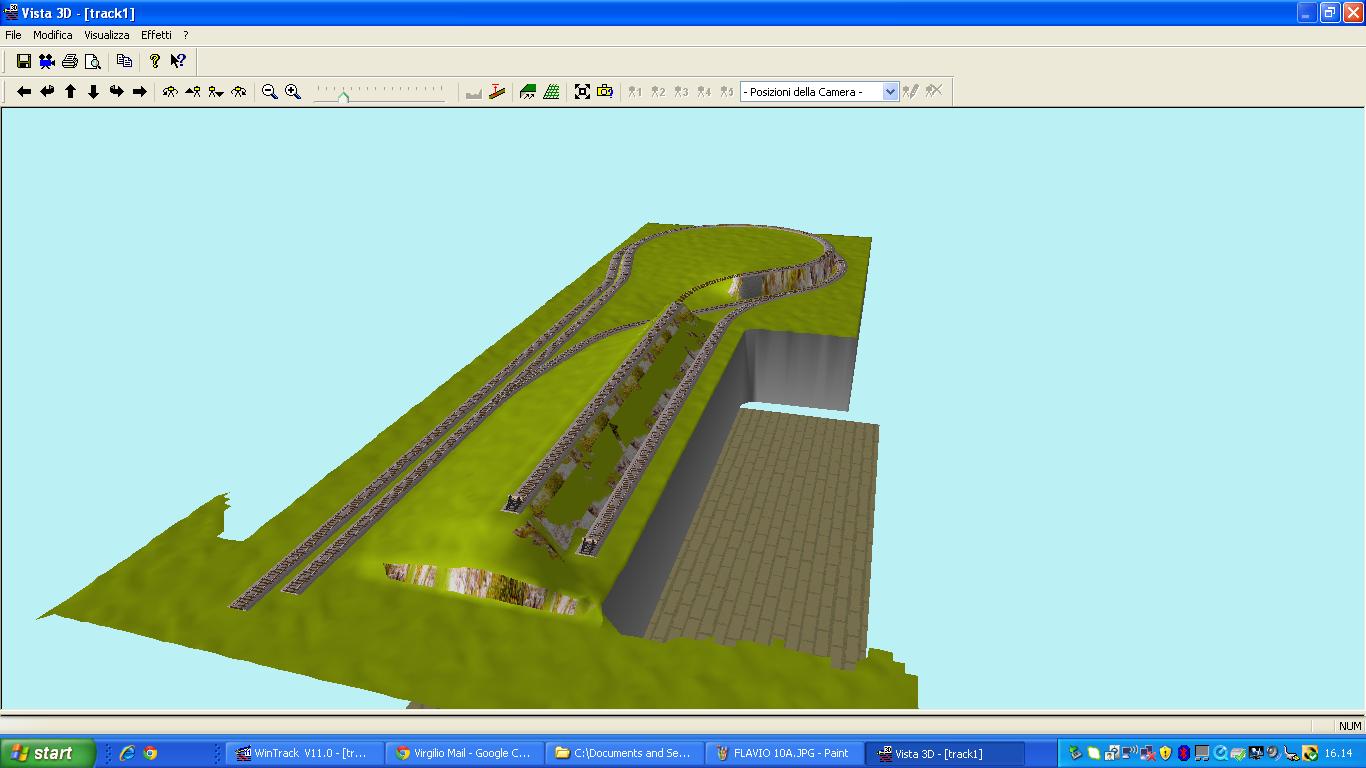Click the 3D railway layout view
The image size is (1366, 768).
click(683, 409)
